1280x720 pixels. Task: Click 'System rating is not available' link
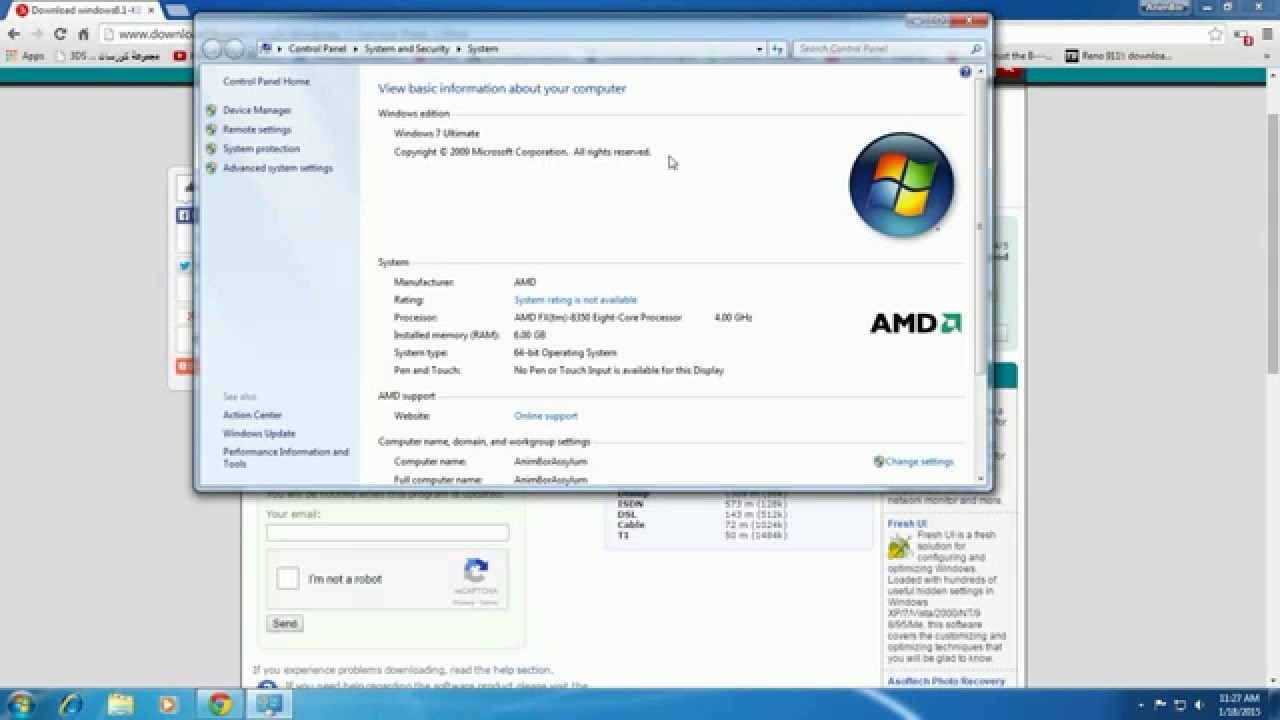pos(575,300)
